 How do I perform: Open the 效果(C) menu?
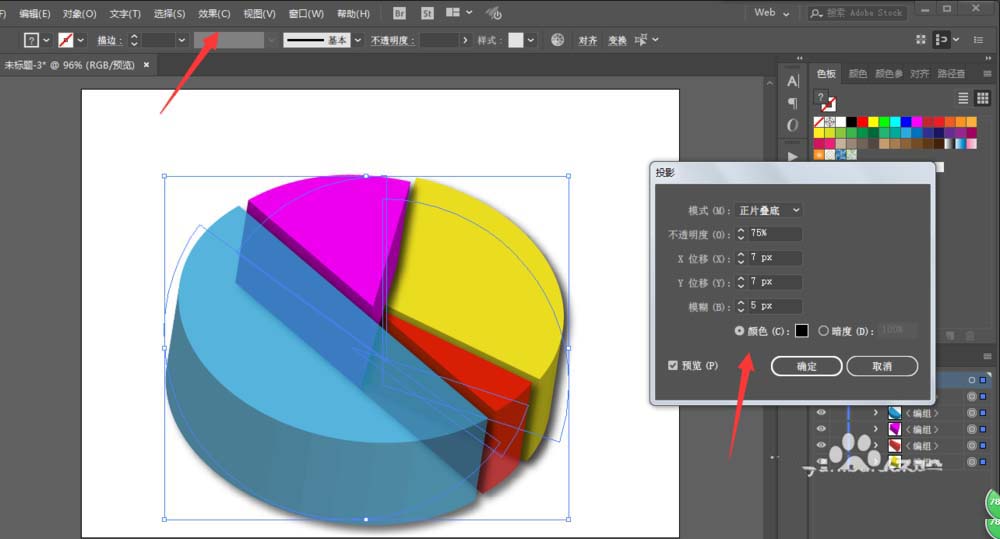pos(214,13)
